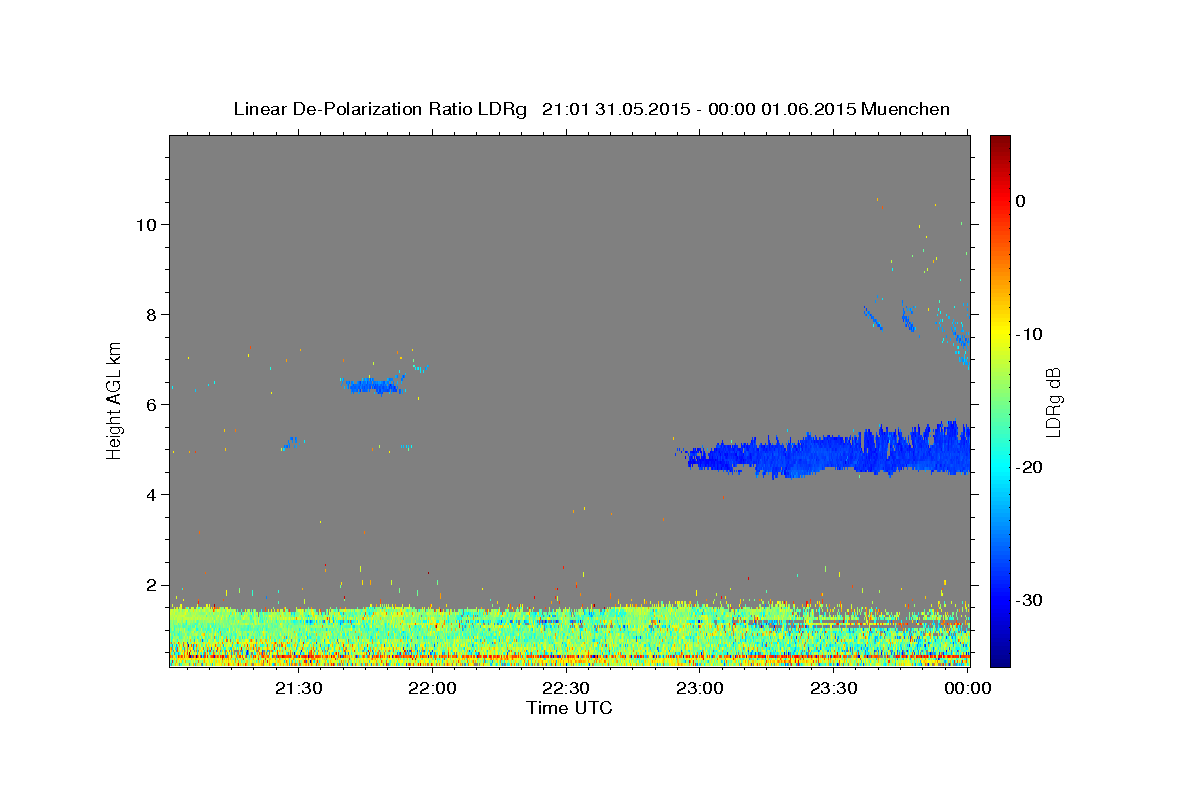This screenshot has width=1200, height=800.
Task: Click the height tick label 8
Action: (x=152, y=315)
